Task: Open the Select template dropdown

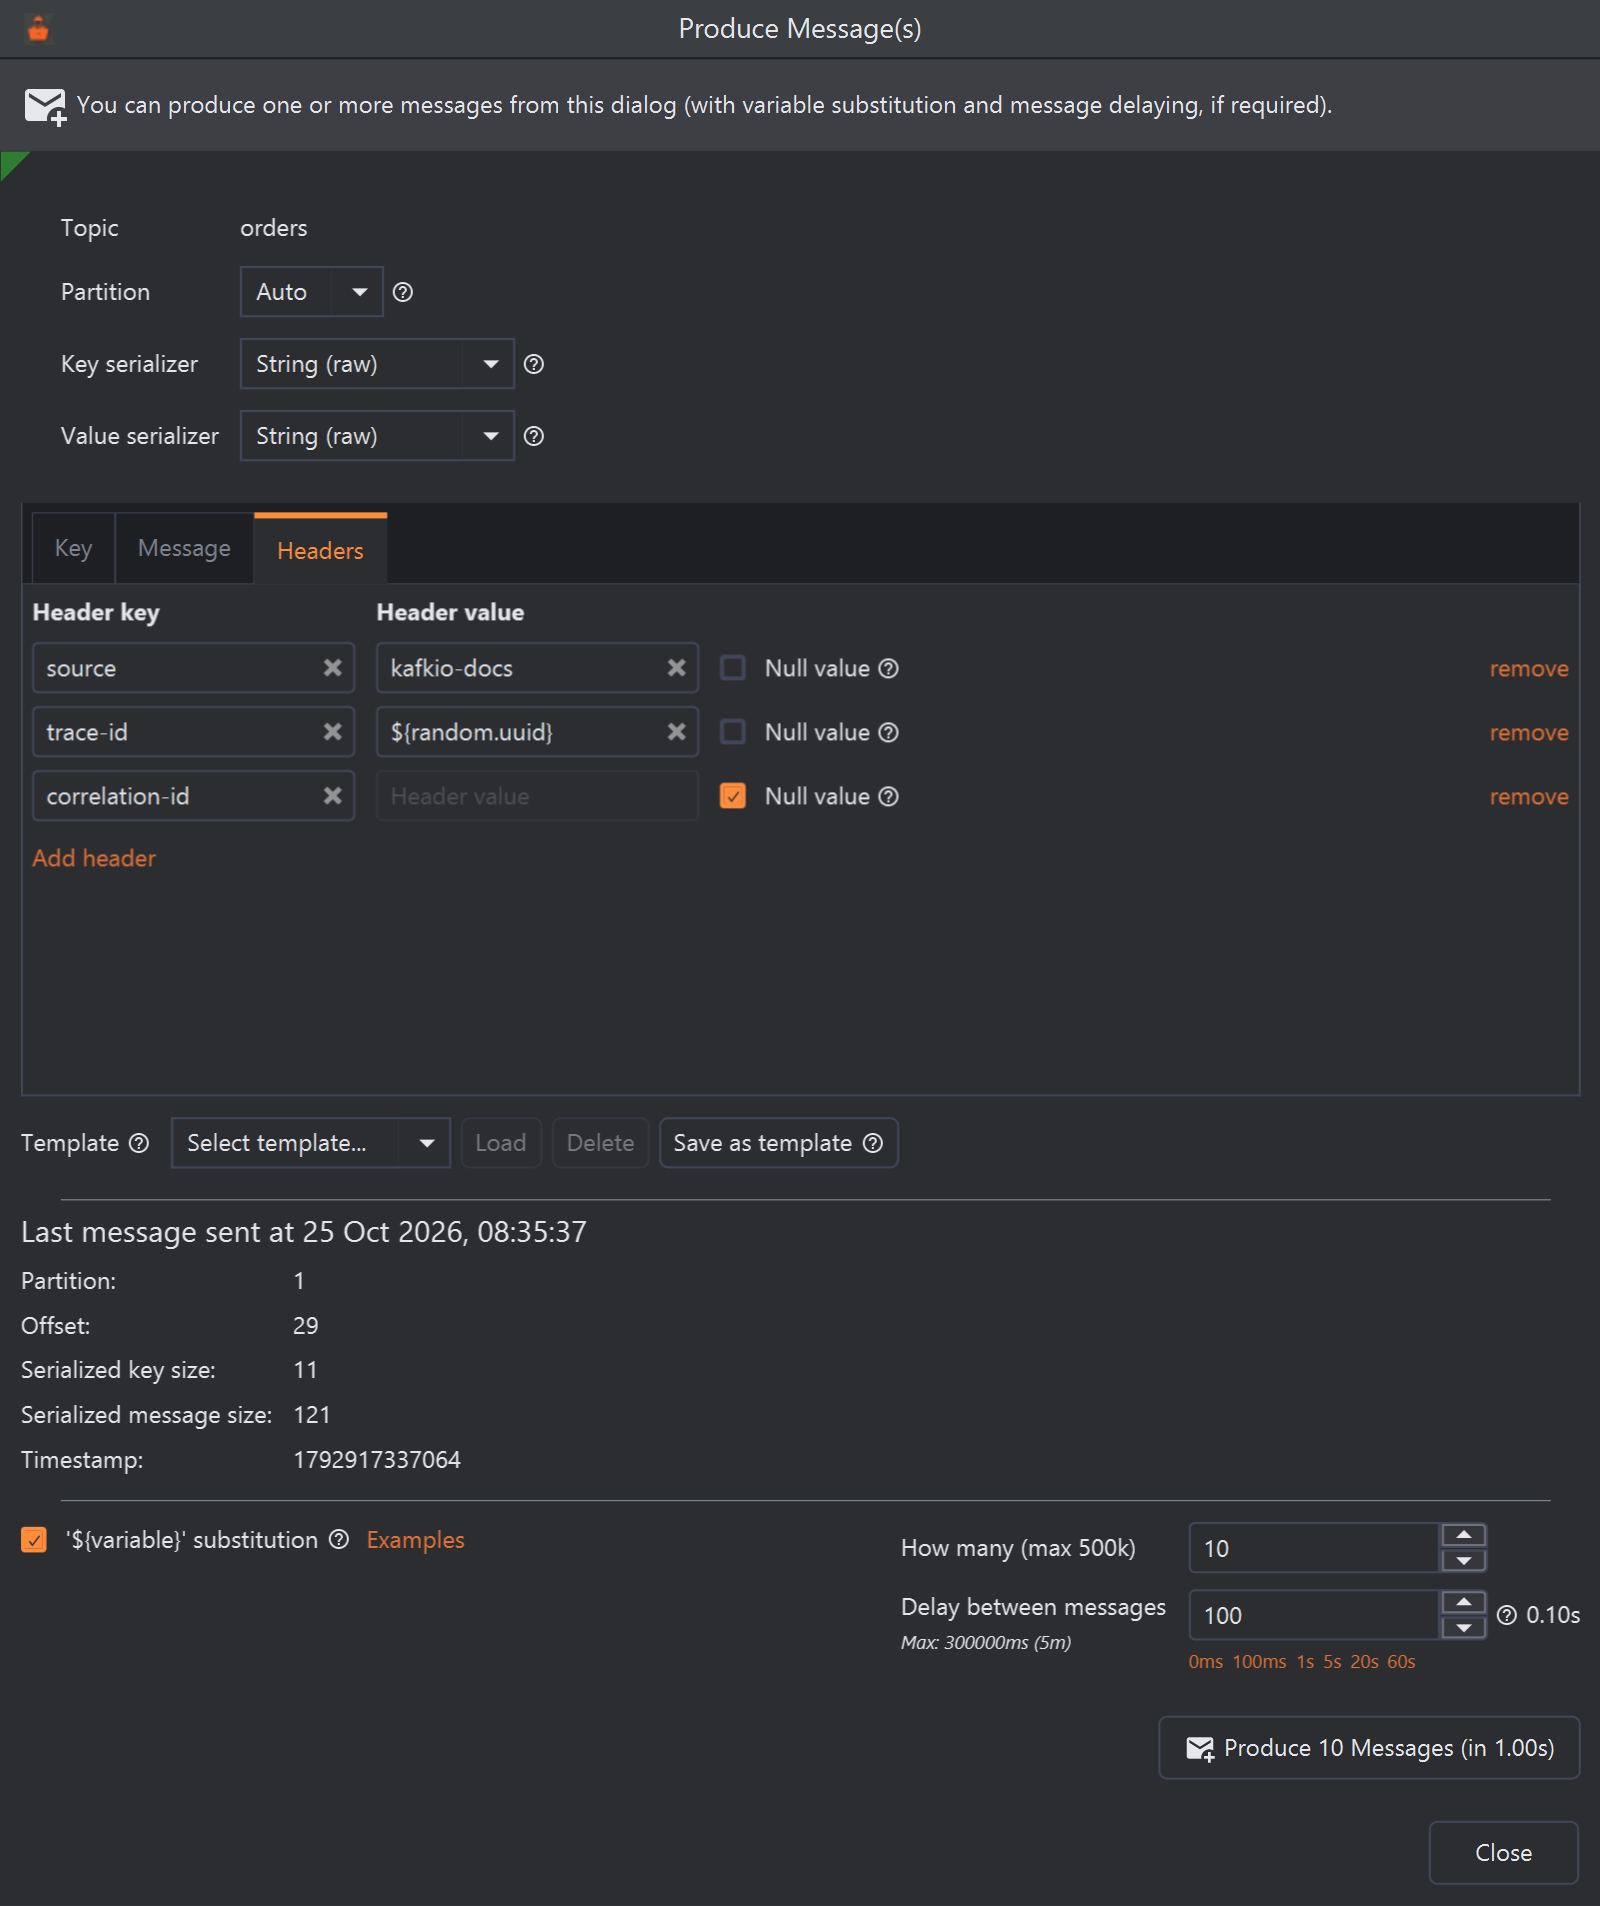Action: pos(311,1143)
